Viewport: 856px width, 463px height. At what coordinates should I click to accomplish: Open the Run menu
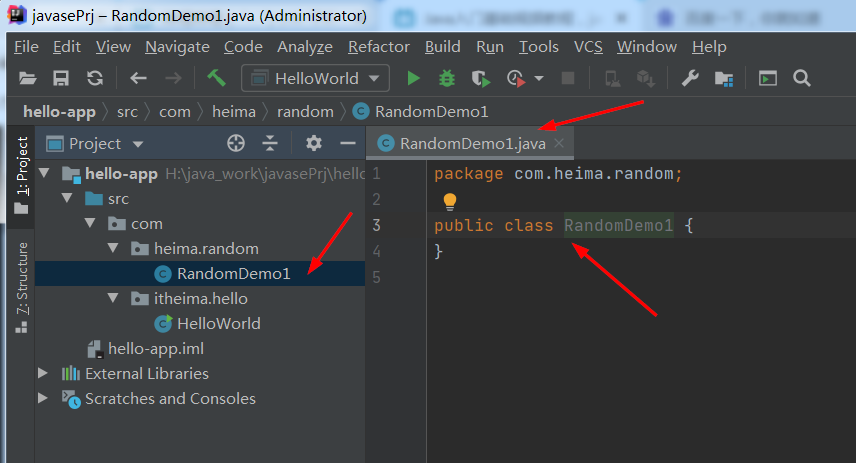pos(490,47)
